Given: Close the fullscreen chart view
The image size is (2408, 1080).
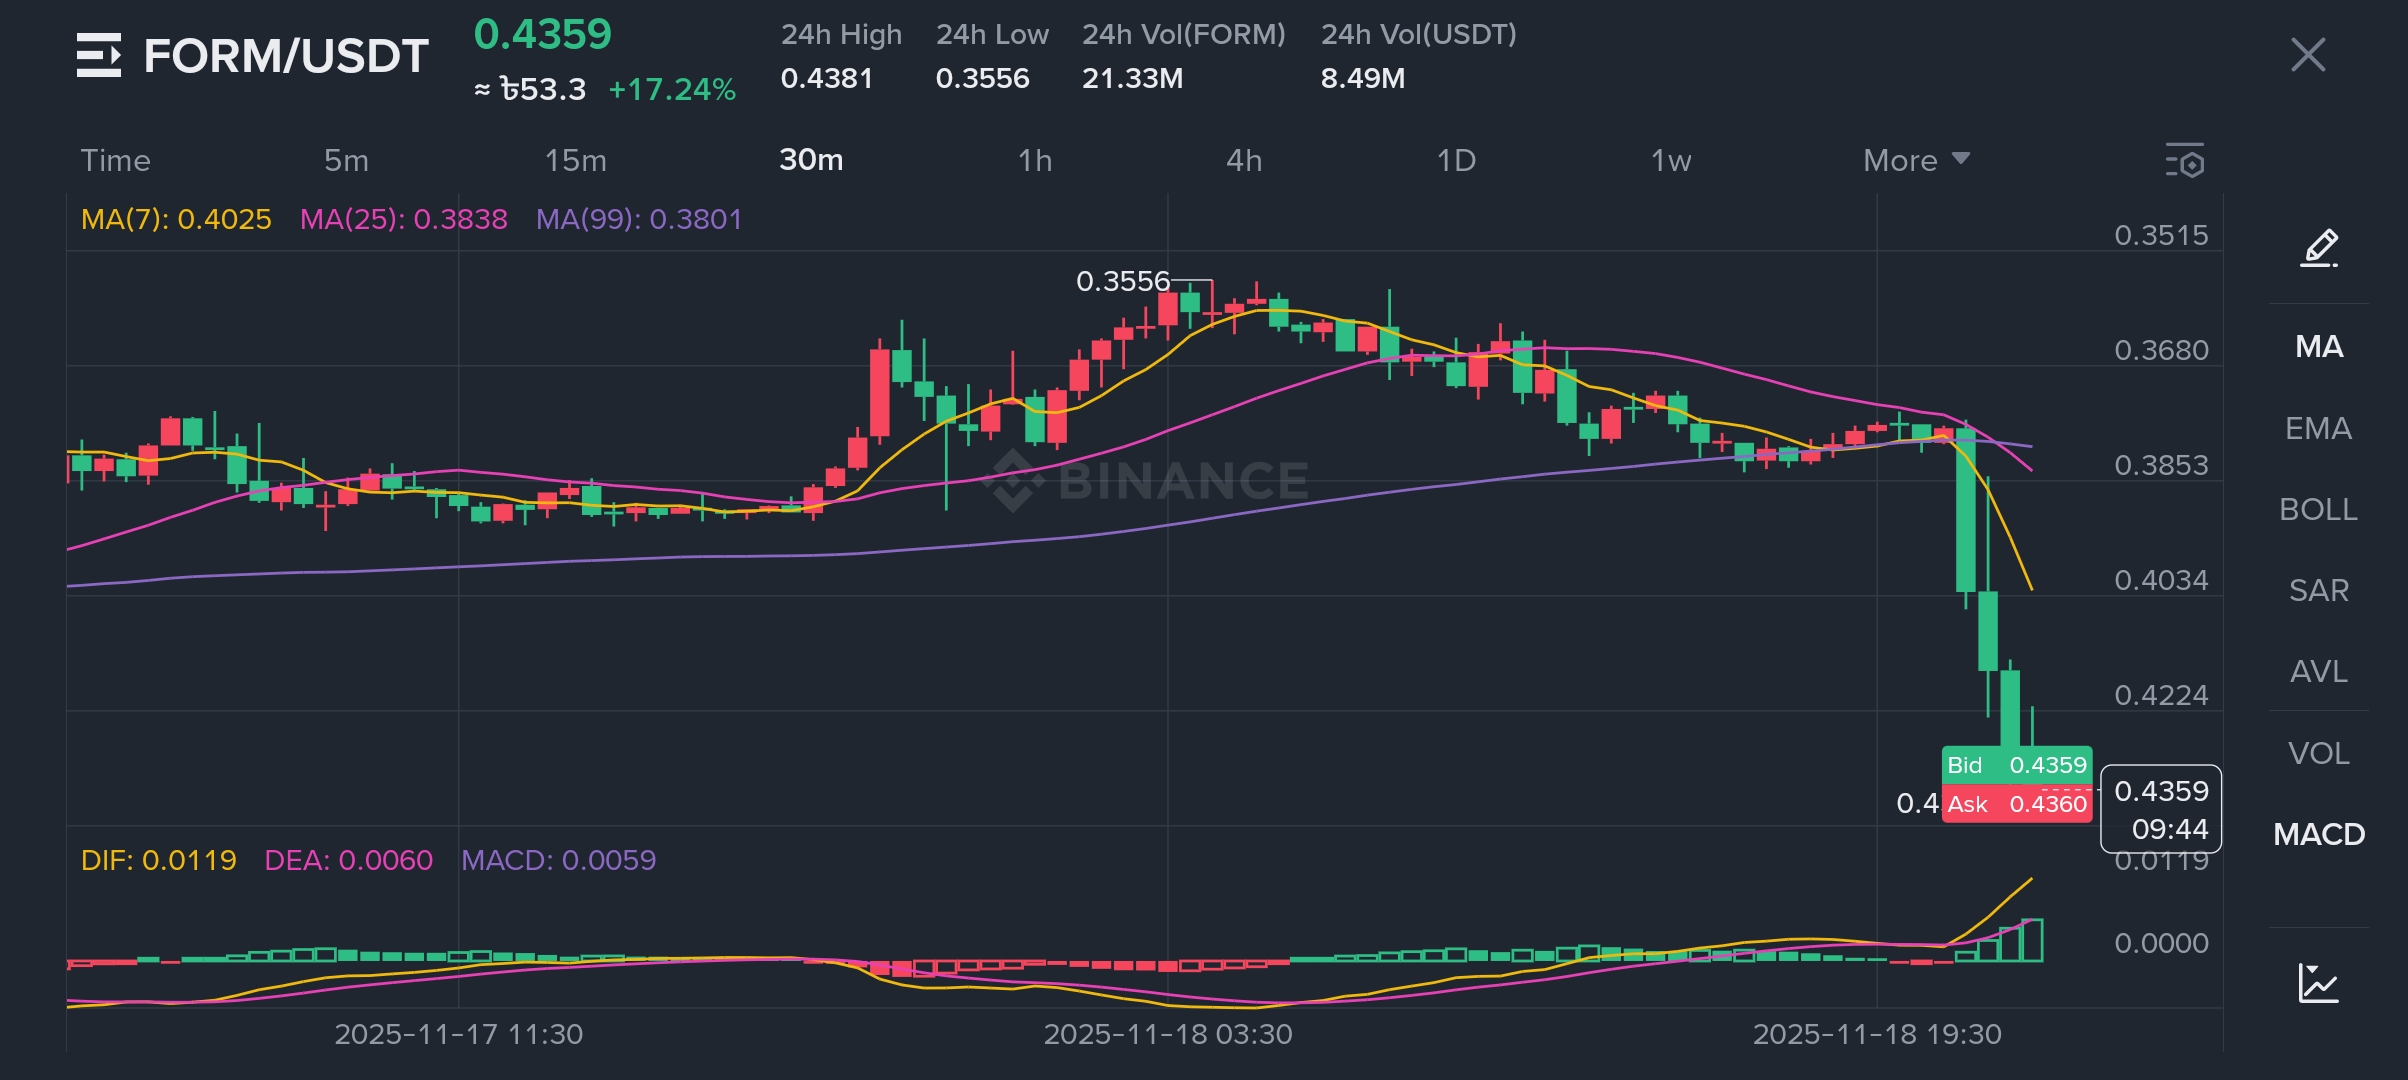Looking at the screenshot, I should click(x=2308, y=55).
